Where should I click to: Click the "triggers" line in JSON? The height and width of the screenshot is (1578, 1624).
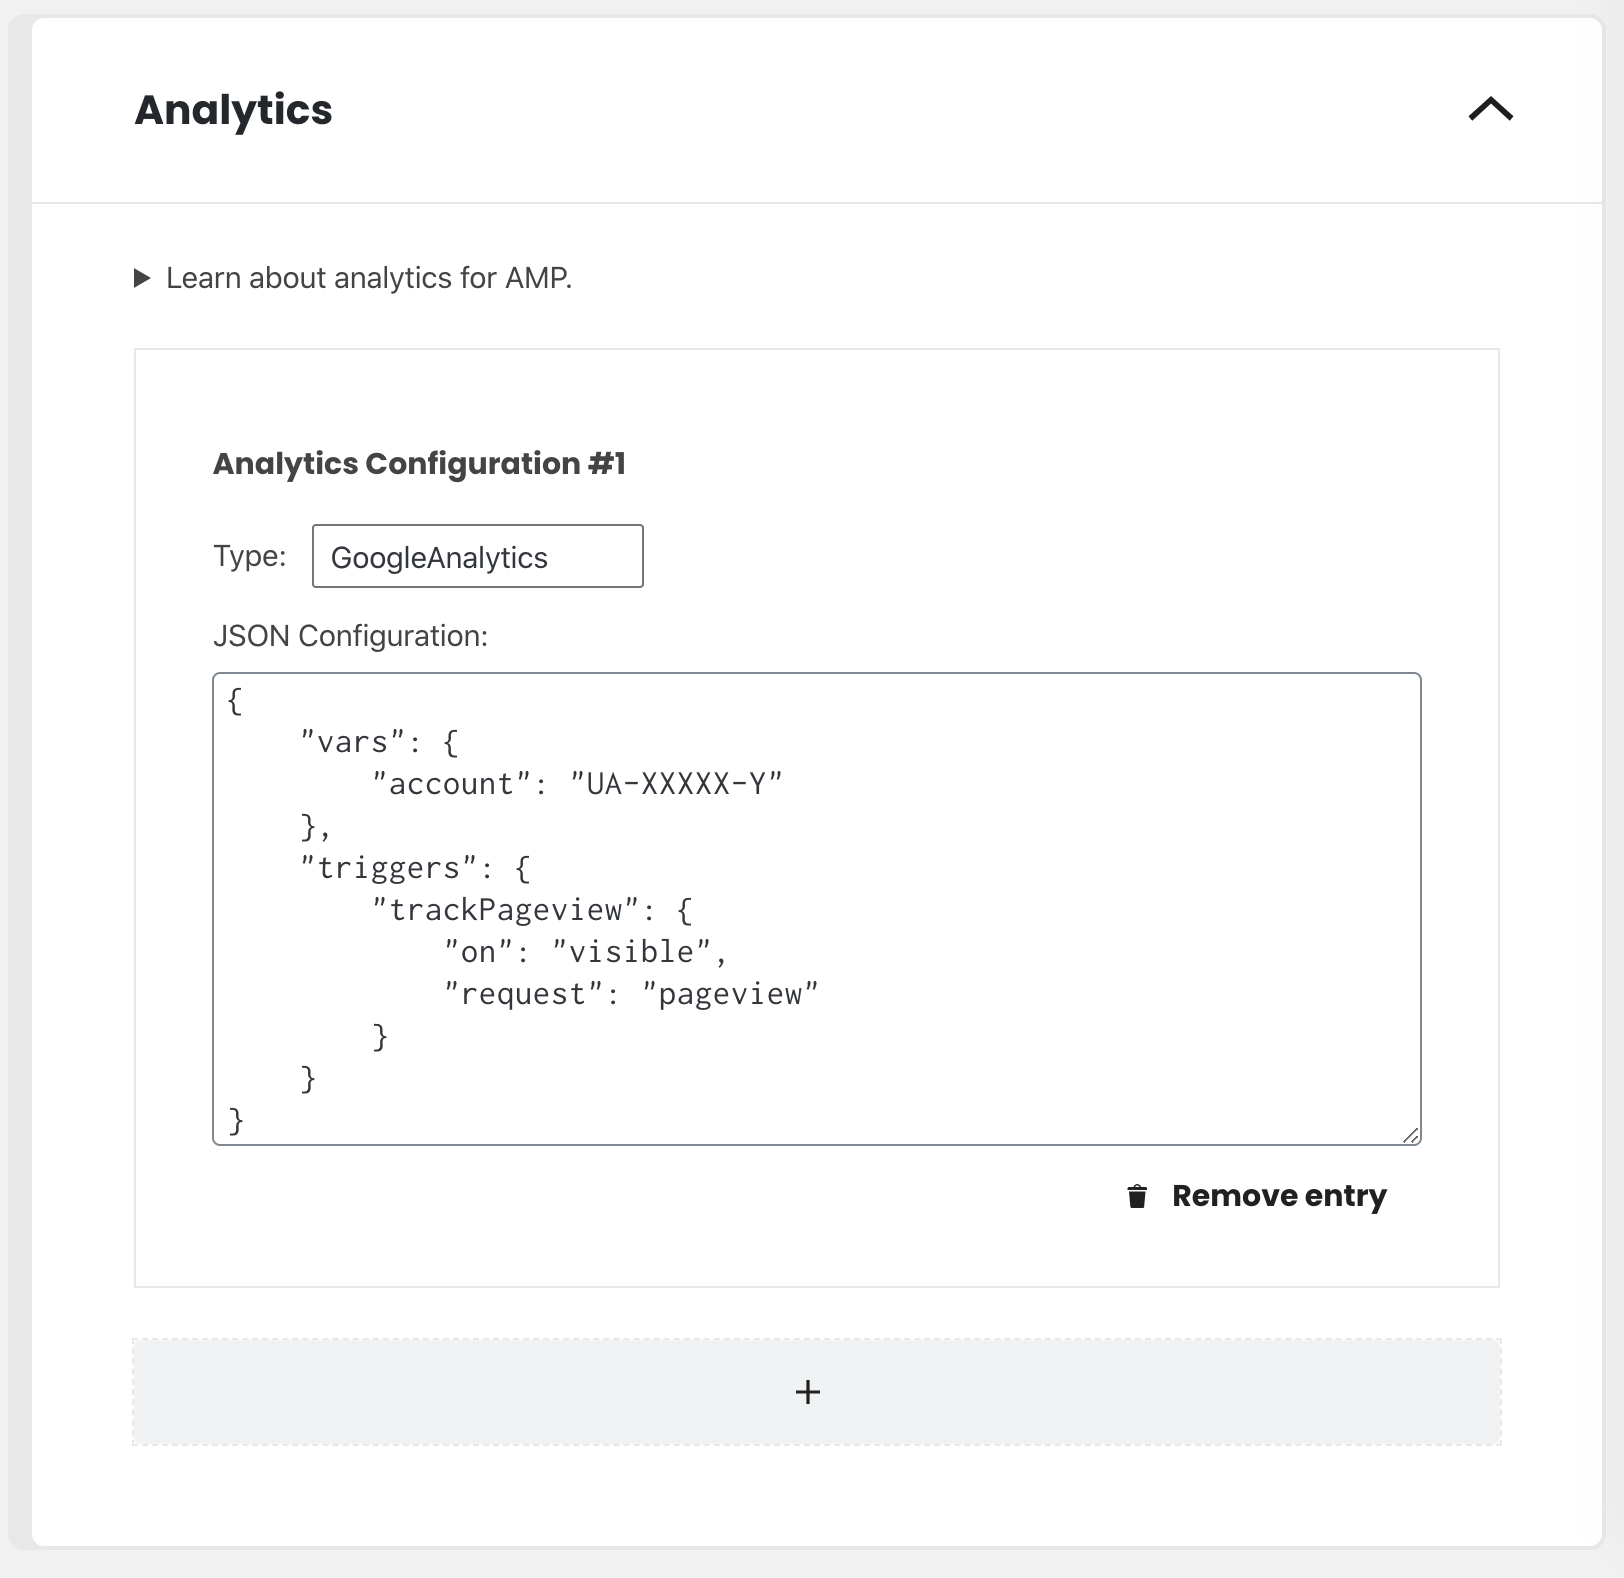(x=416, y=868)
